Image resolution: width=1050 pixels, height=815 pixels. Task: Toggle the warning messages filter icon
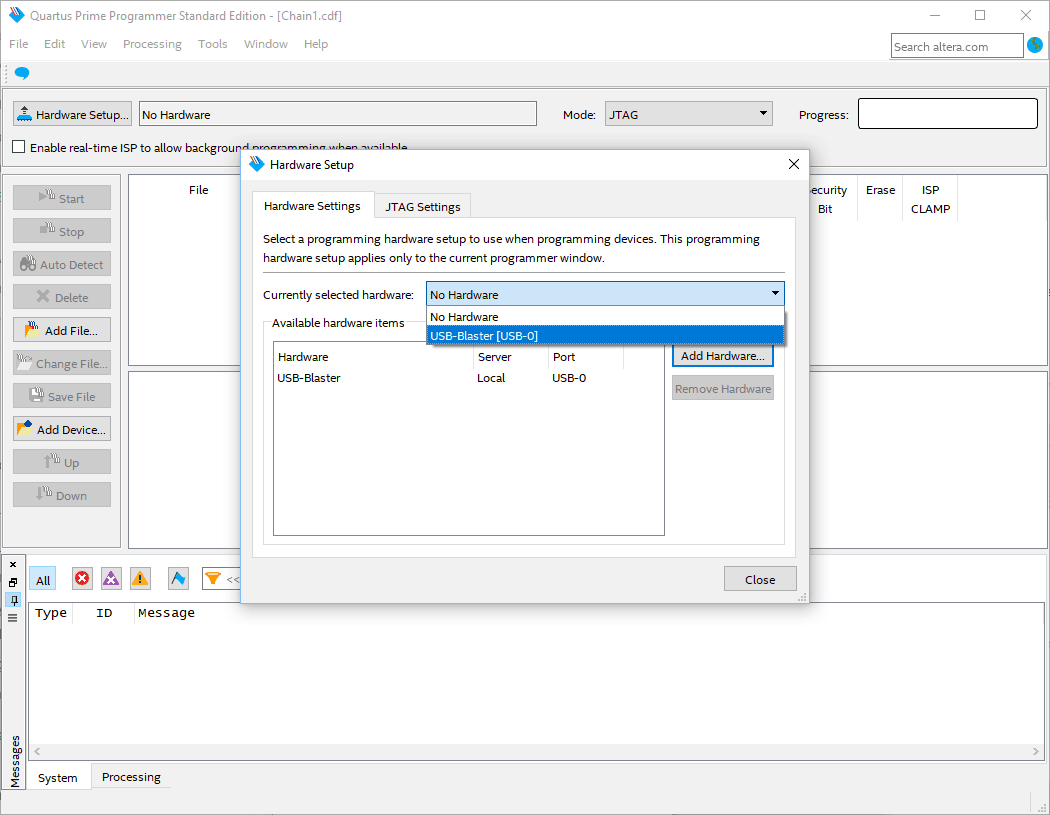point(140,579)
